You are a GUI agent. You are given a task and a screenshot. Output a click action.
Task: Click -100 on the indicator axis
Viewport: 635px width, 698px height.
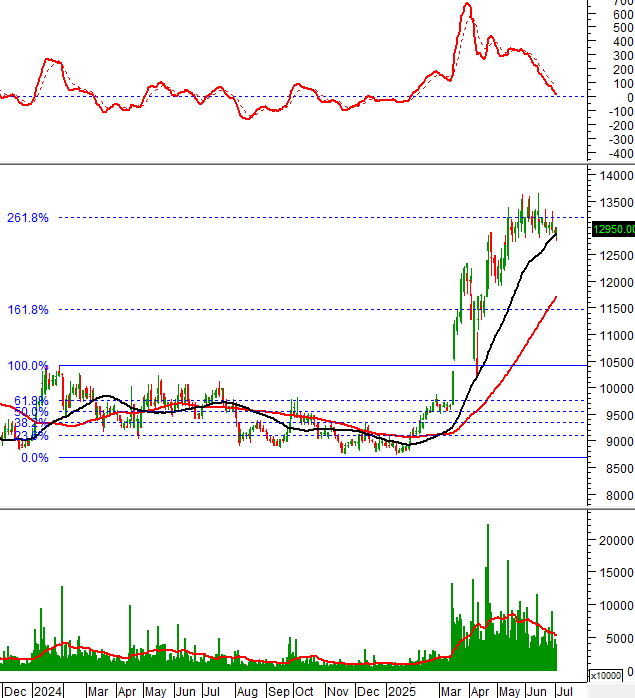point(621,112)
